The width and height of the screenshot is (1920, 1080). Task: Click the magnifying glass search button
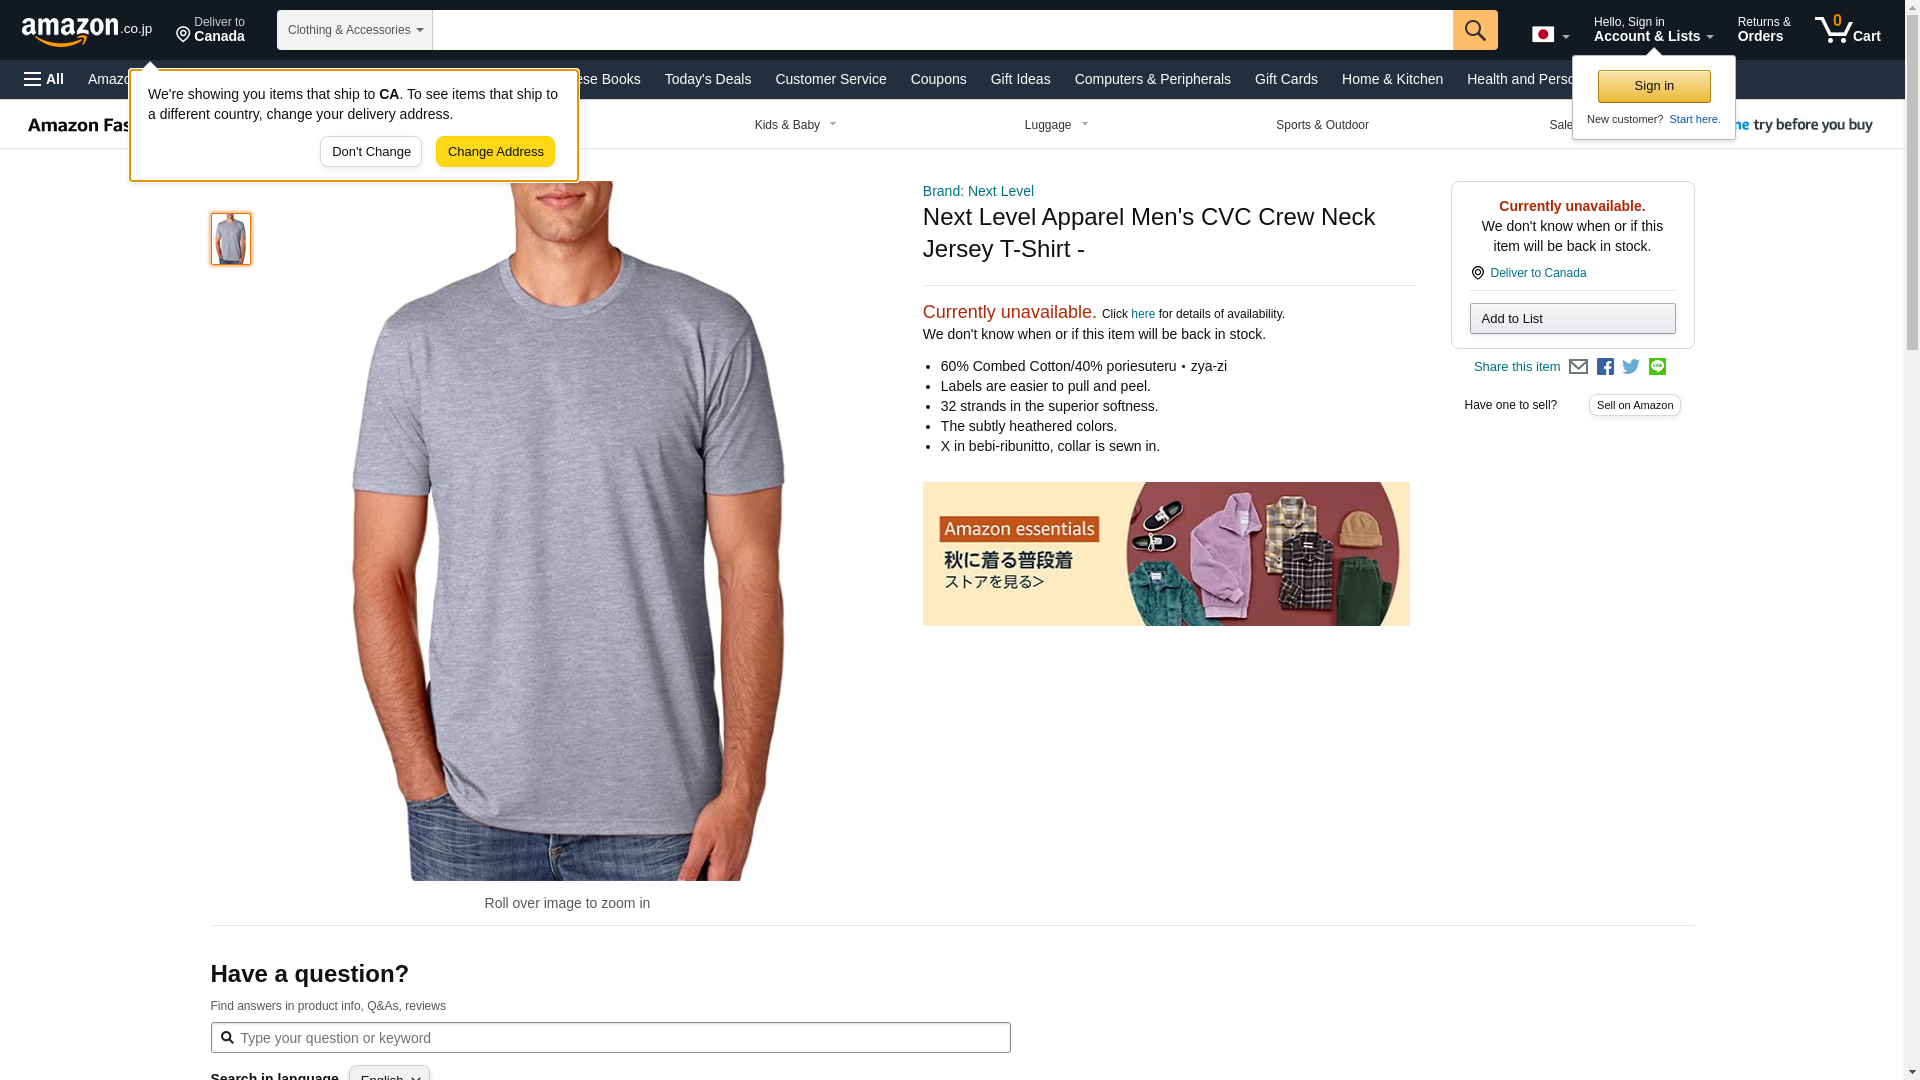pyautogui.click(x=1475, y=30)
